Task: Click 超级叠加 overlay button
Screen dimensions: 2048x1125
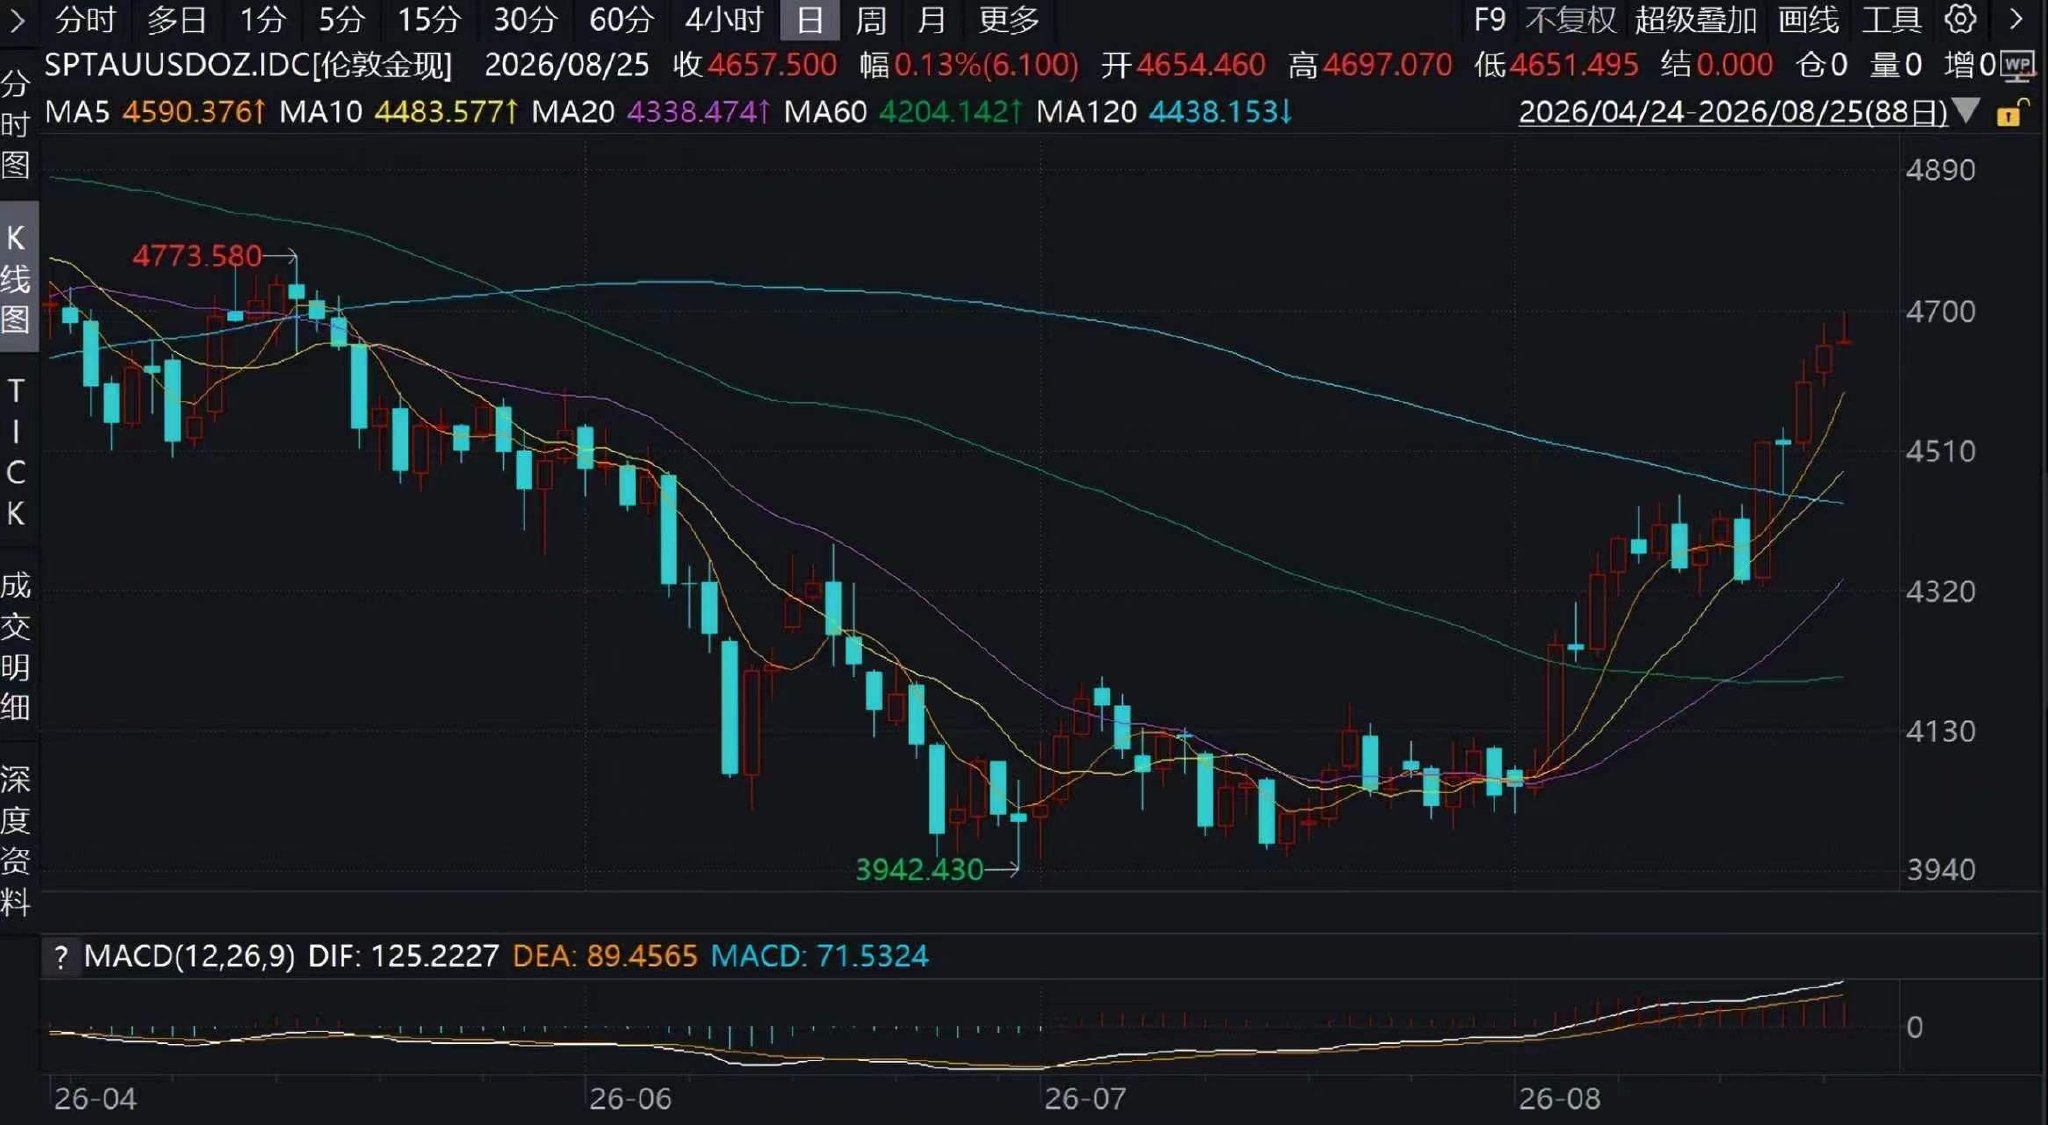Action: pos(1696,19)
